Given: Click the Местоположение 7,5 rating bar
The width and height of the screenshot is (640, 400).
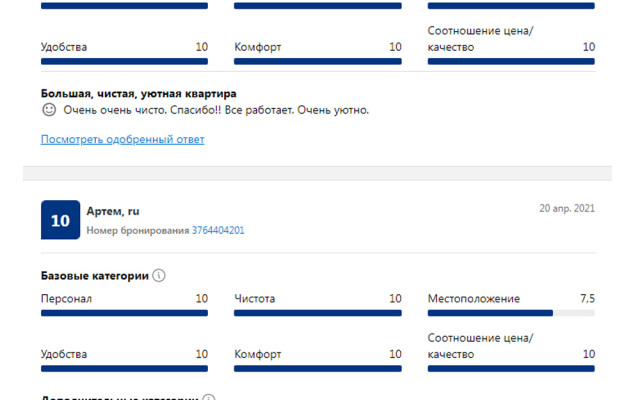Looking at the screenshot, I should 511,313.
